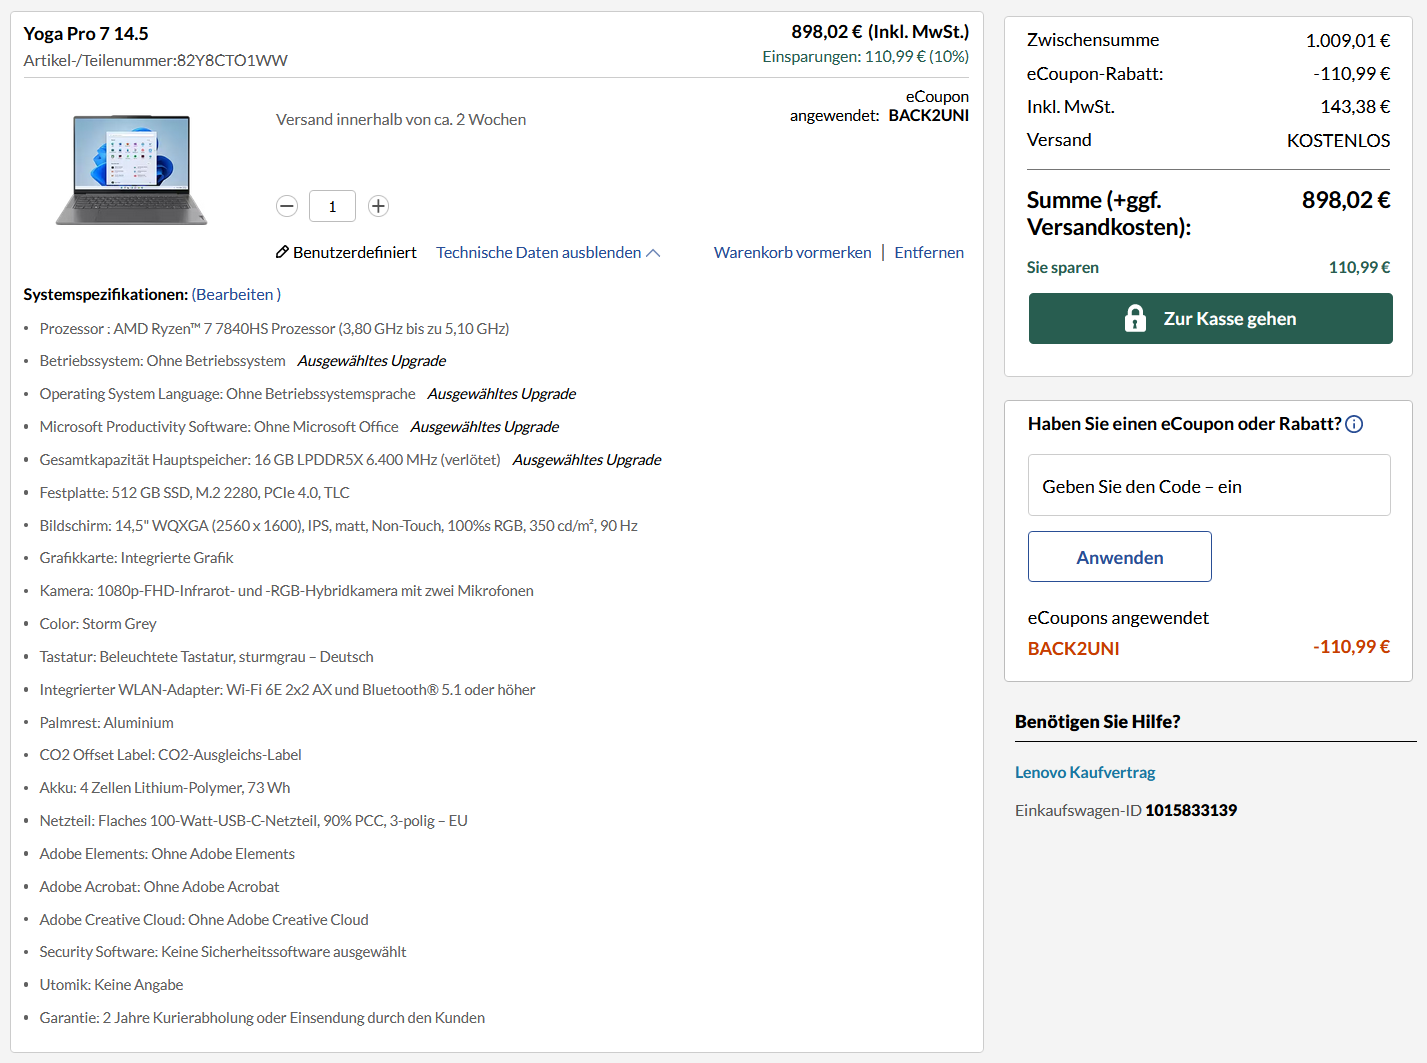1427x1063 pixels.
Task: Apply the coupon with the Anwenden button
Action: [x=1119, y=556]
